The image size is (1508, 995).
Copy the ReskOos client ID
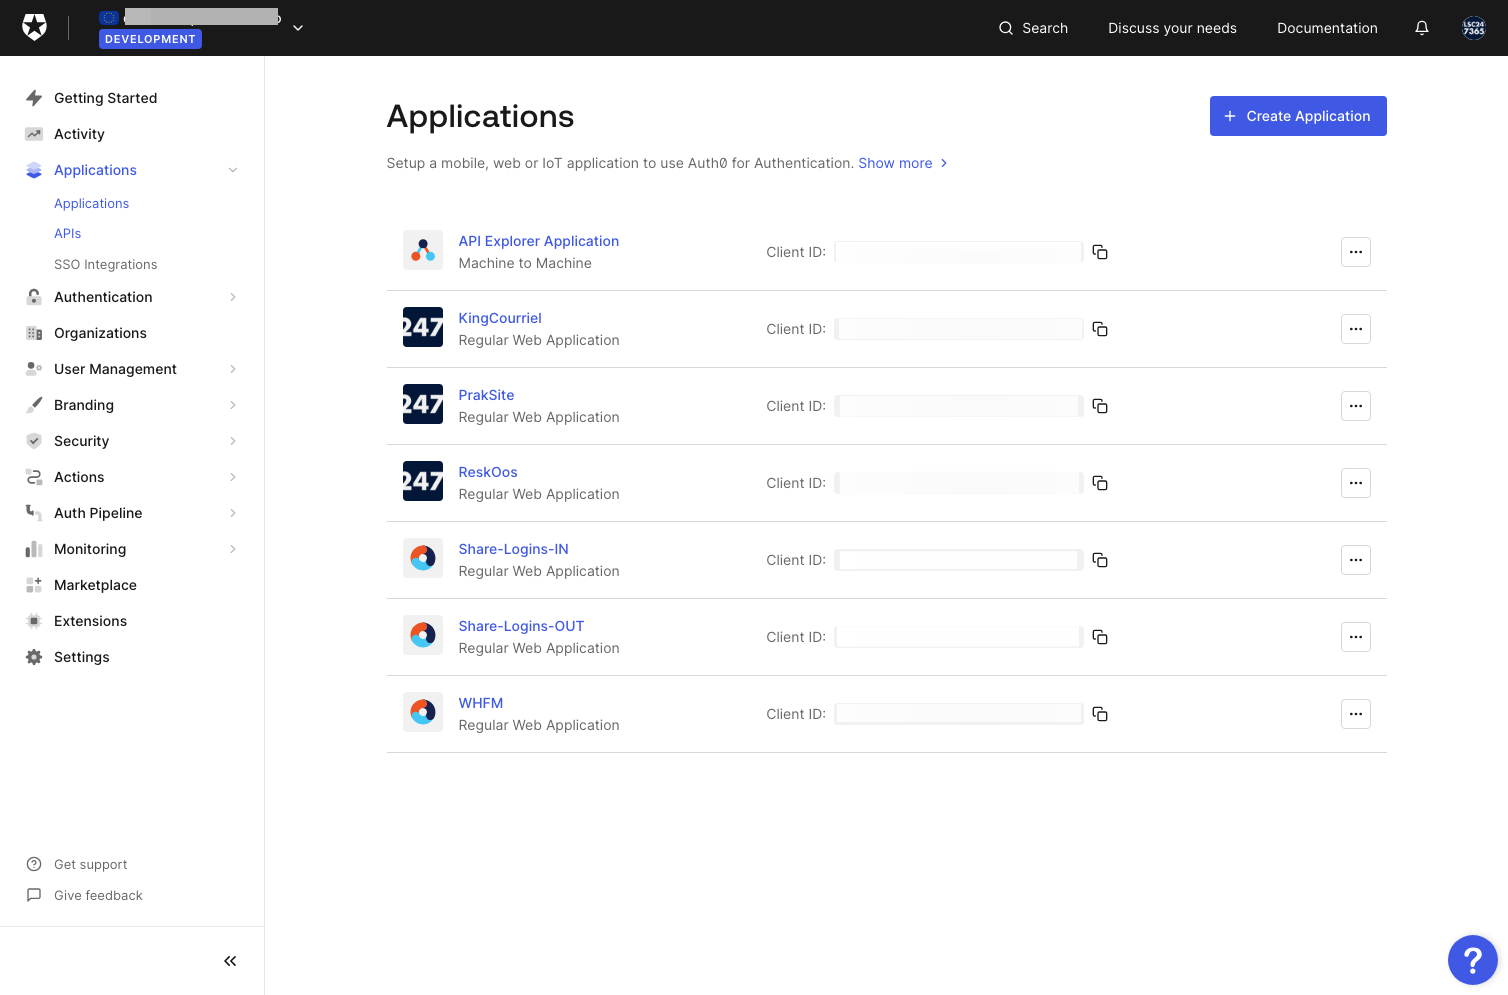(1100, 483)
